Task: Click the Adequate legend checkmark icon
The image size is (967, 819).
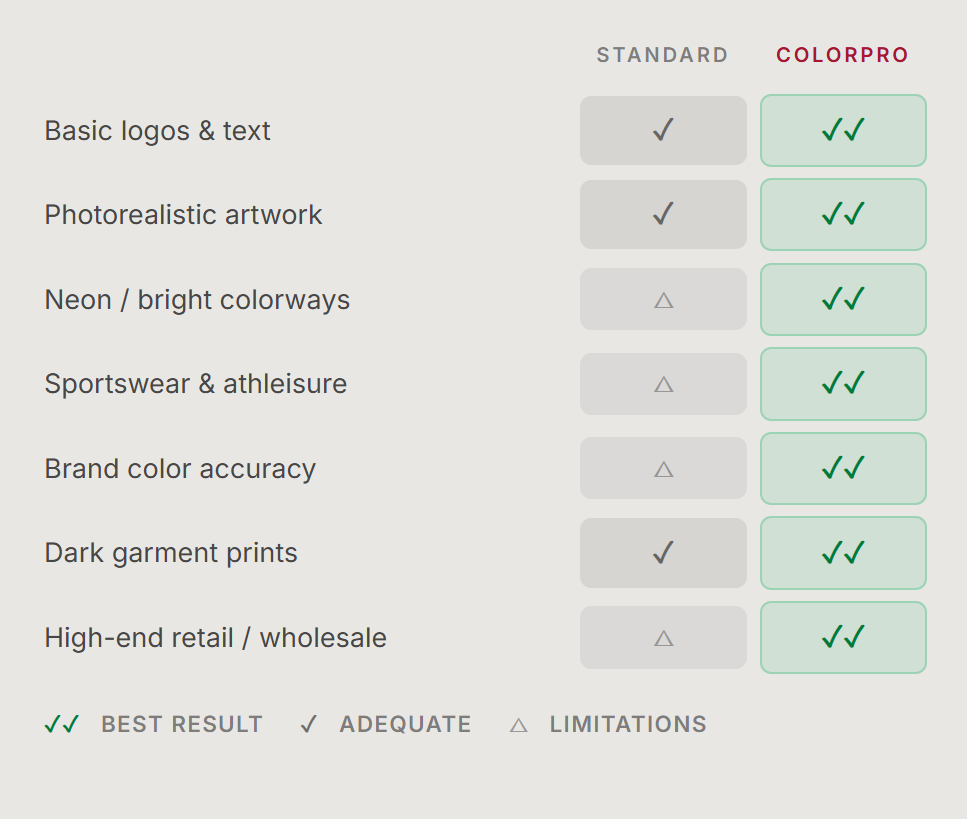Action: pyautogui.click(x=309, y=725)
